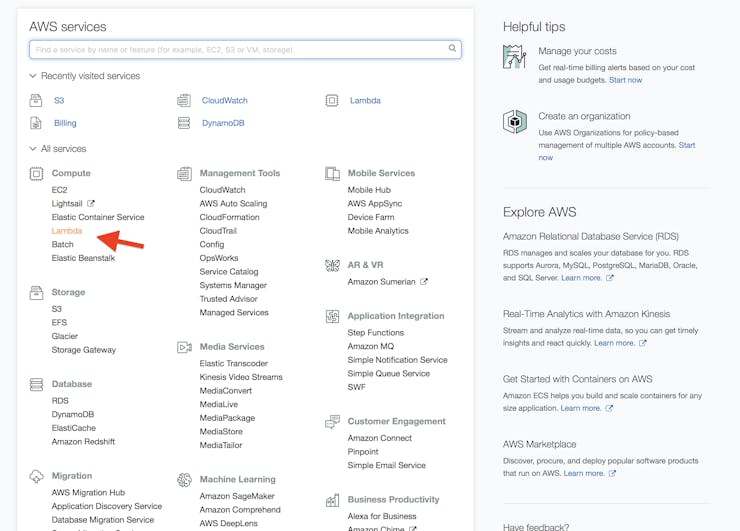740x531 pixels.
Task: Open Billing from recently visited
Action: coord(65,123)
